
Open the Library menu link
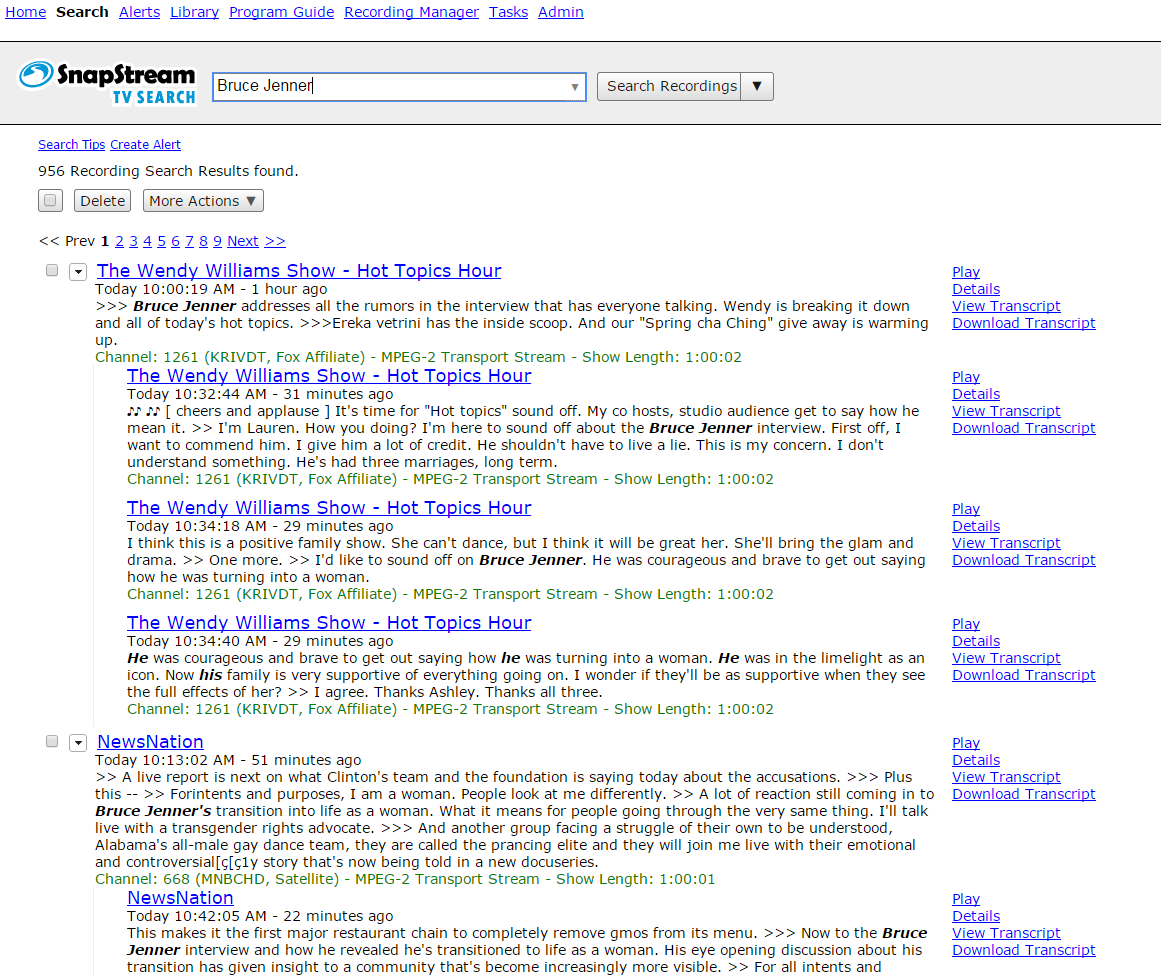coord(194,12)
